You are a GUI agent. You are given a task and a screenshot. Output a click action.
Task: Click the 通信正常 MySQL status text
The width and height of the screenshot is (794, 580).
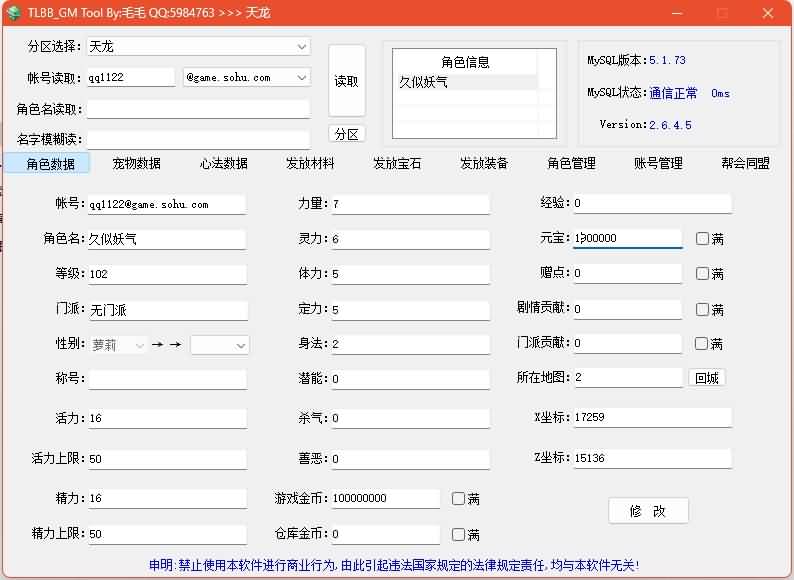coord(673,93)
